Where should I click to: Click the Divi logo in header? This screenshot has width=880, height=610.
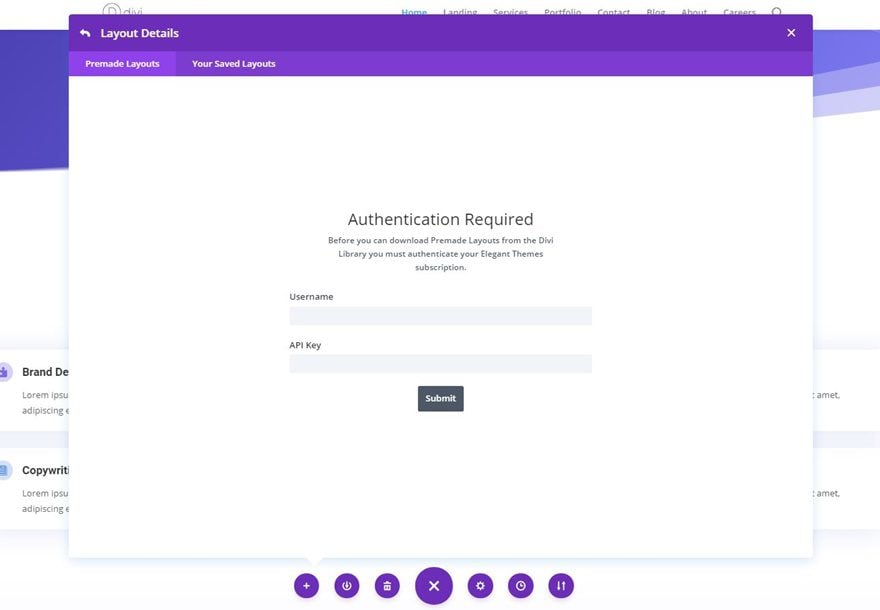coord(123,10)
